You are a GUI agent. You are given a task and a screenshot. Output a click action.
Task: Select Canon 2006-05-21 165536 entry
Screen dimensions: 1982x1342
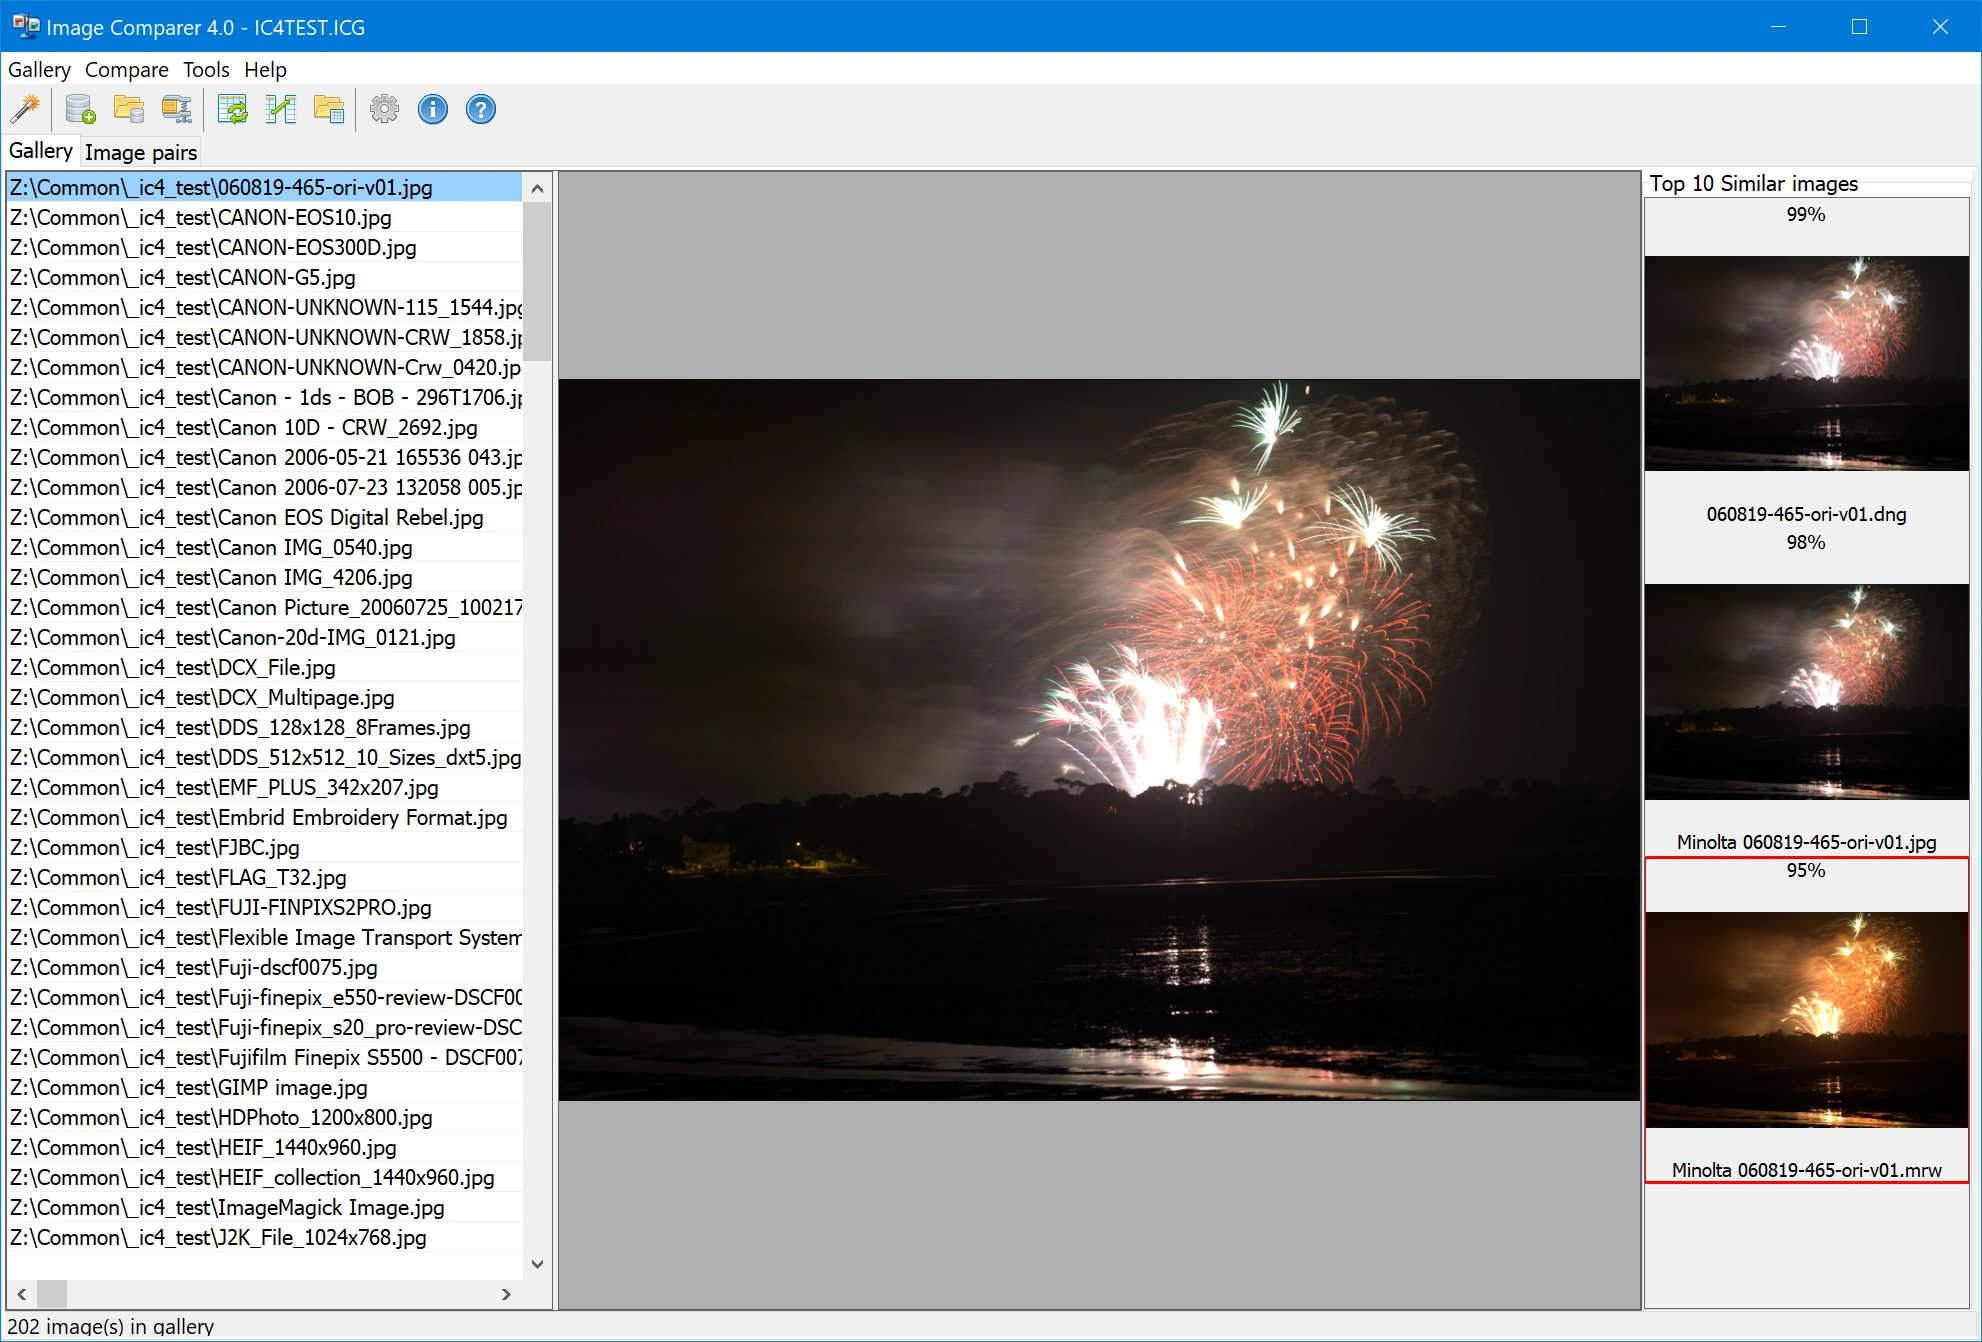(x=264, y=457)
